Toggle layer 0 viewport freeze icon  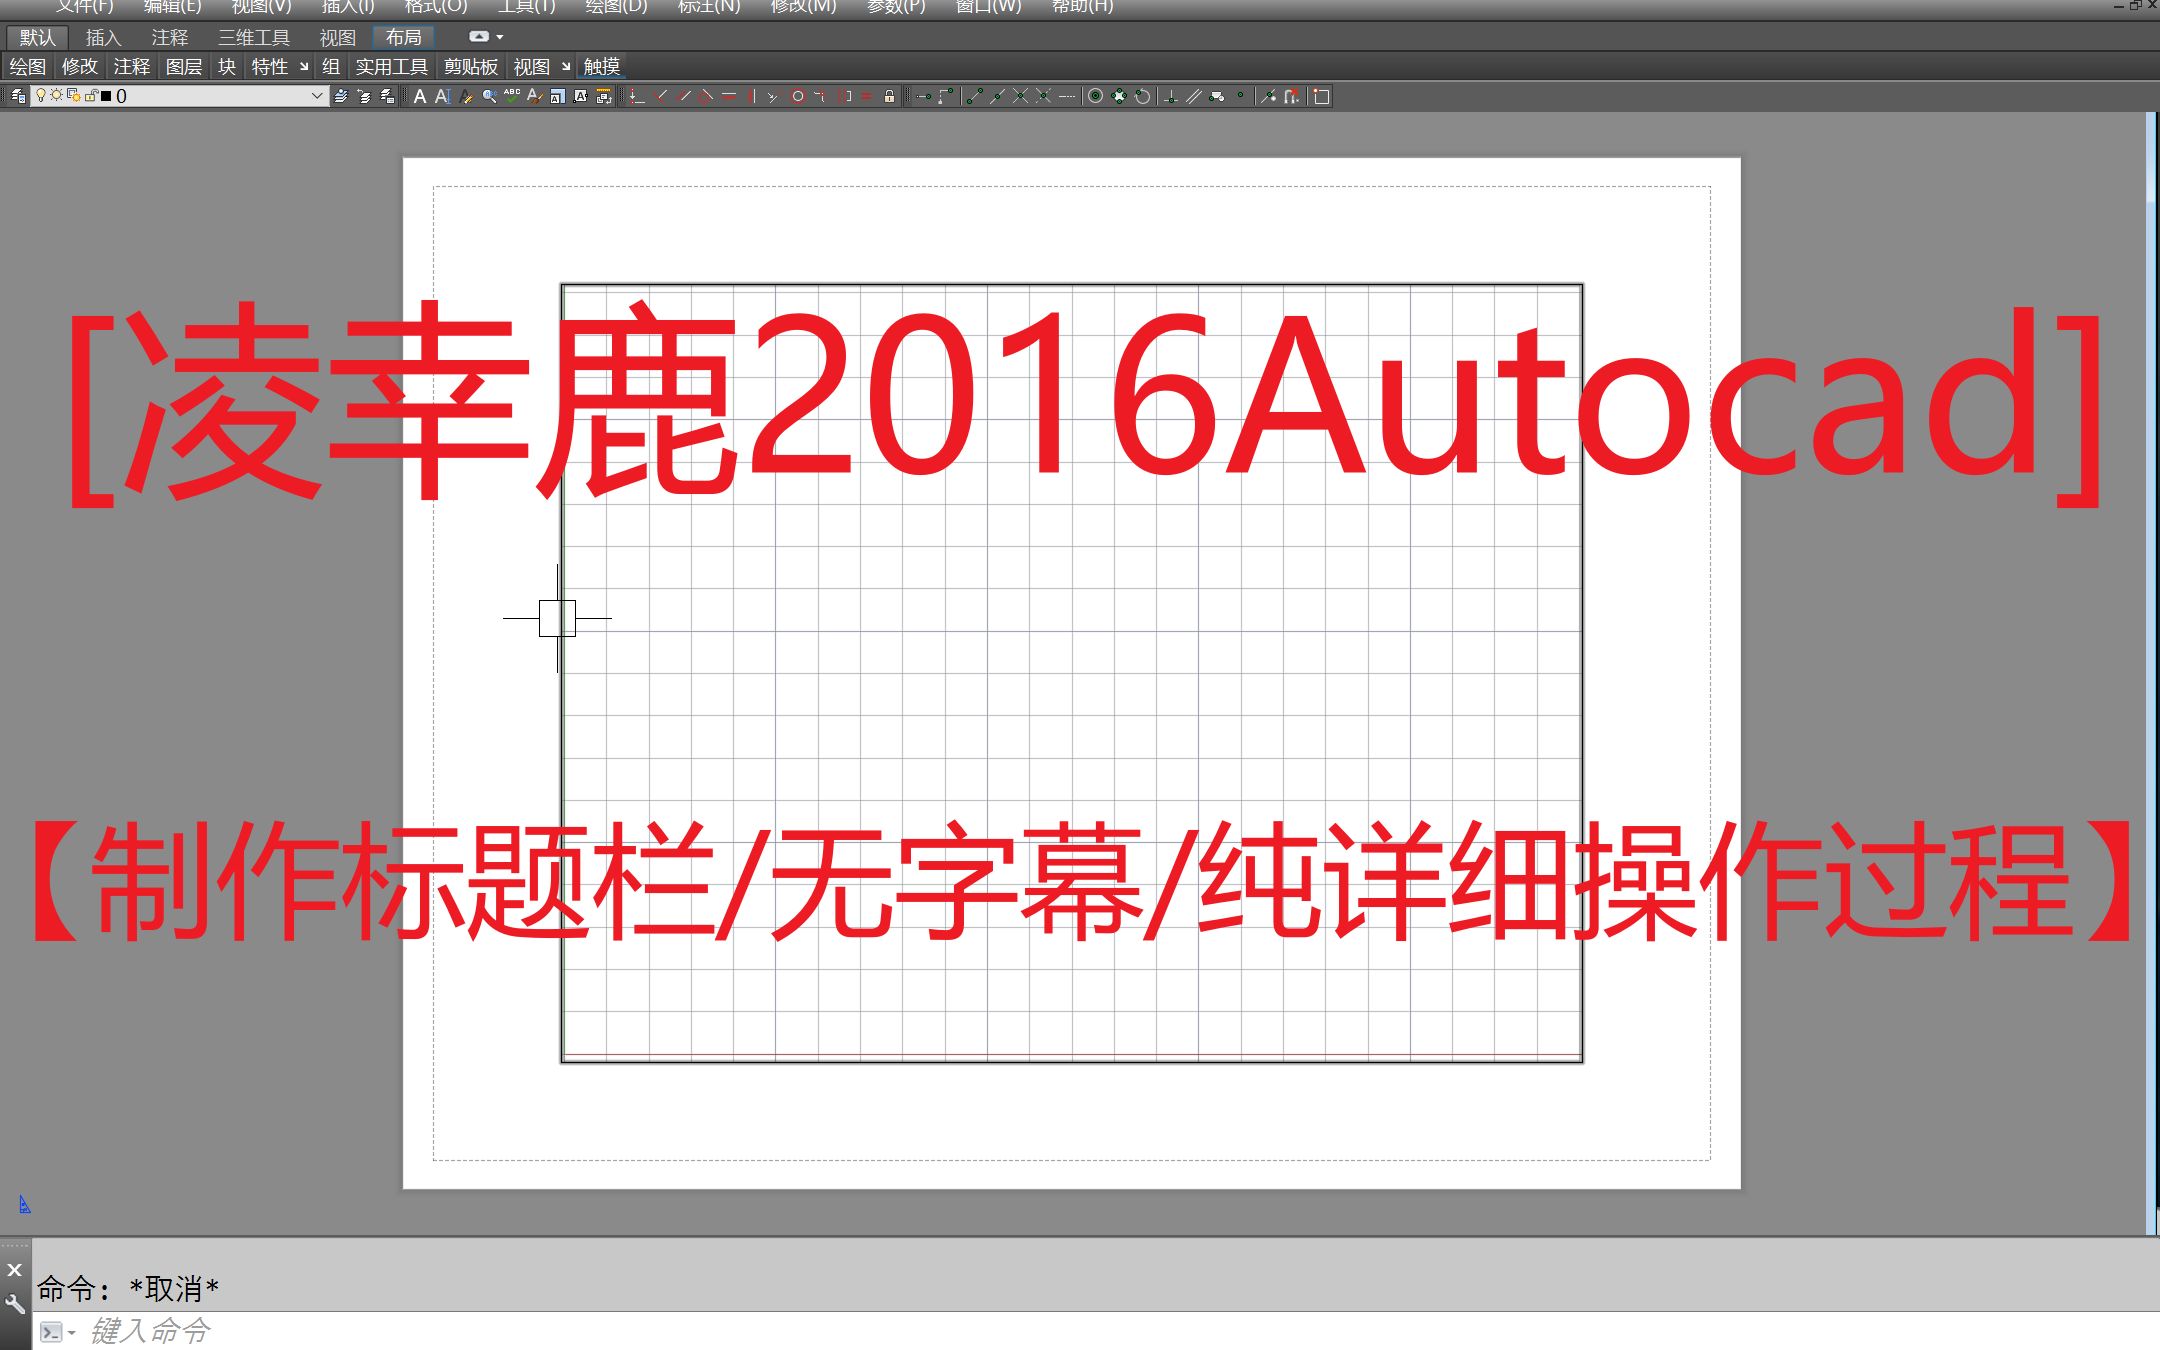(x=74, y=96)
